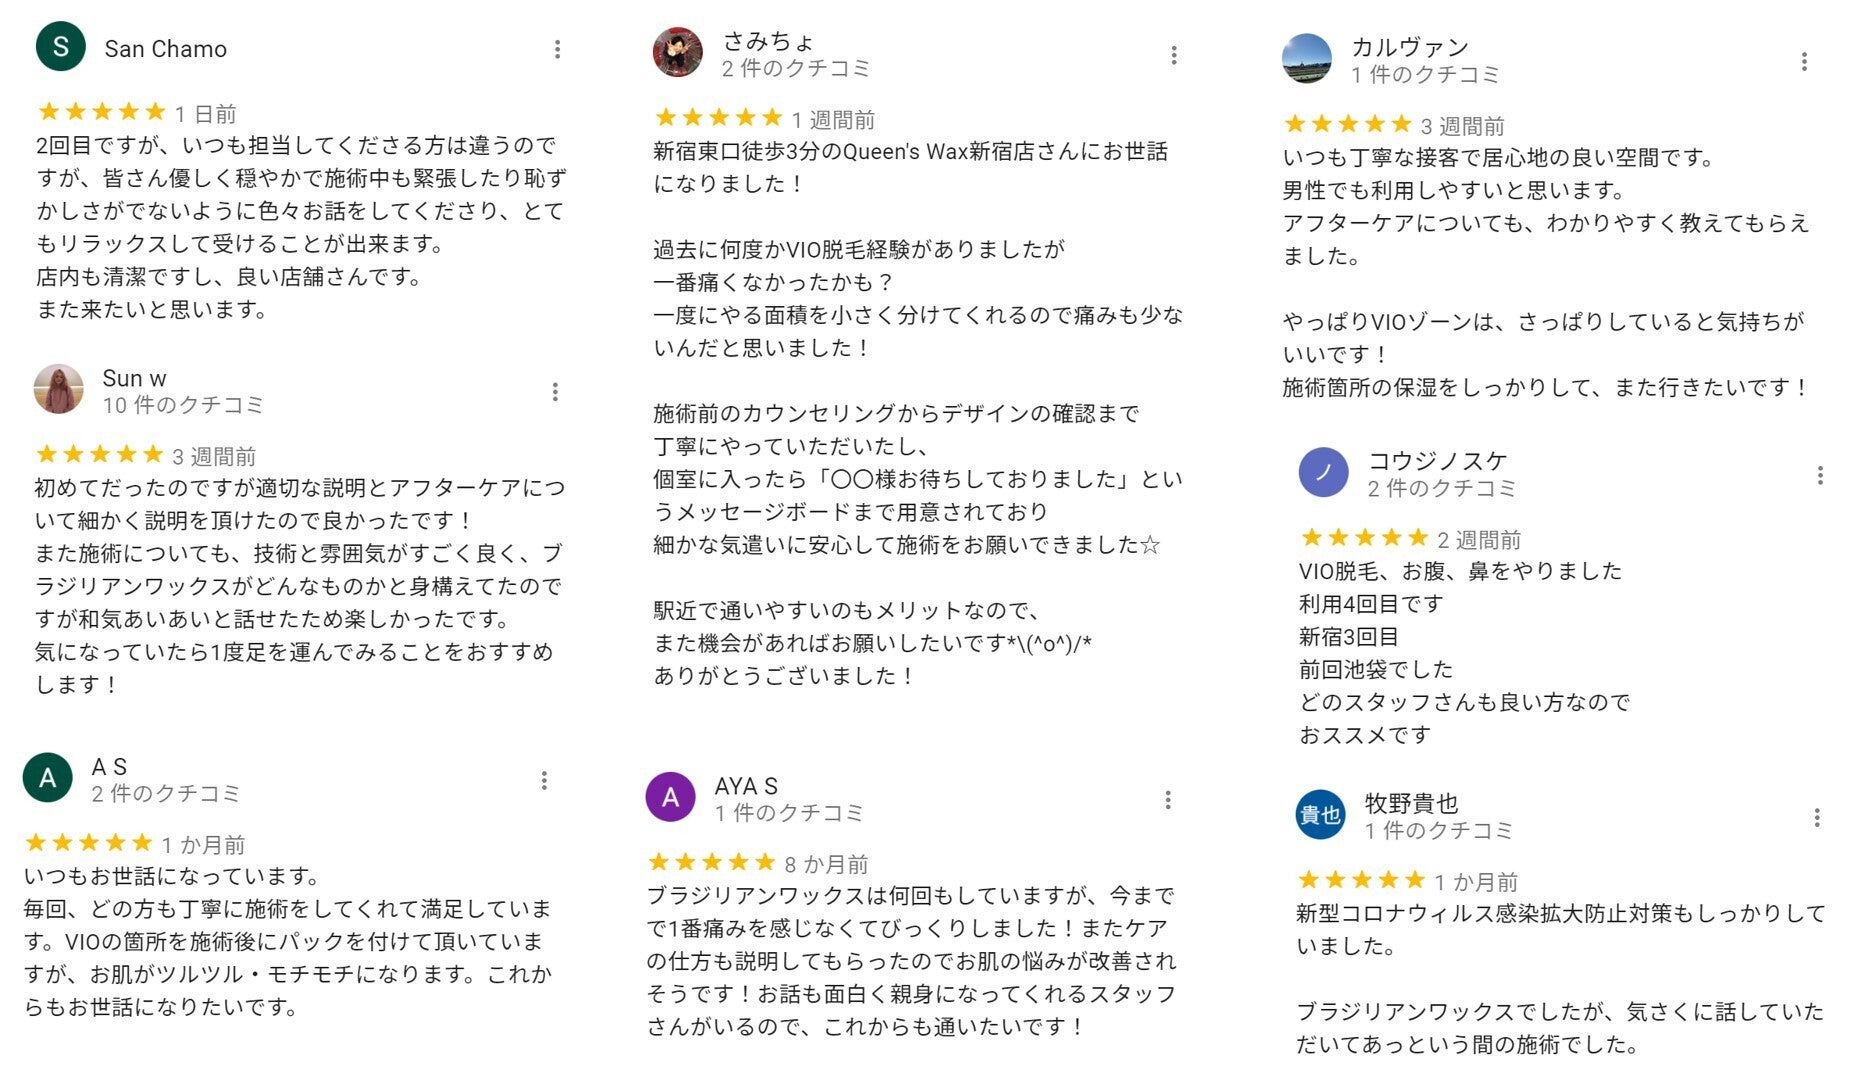Open the options menu for San Chamo's review
The image size is (1854, 1087).
click(557, 49)
